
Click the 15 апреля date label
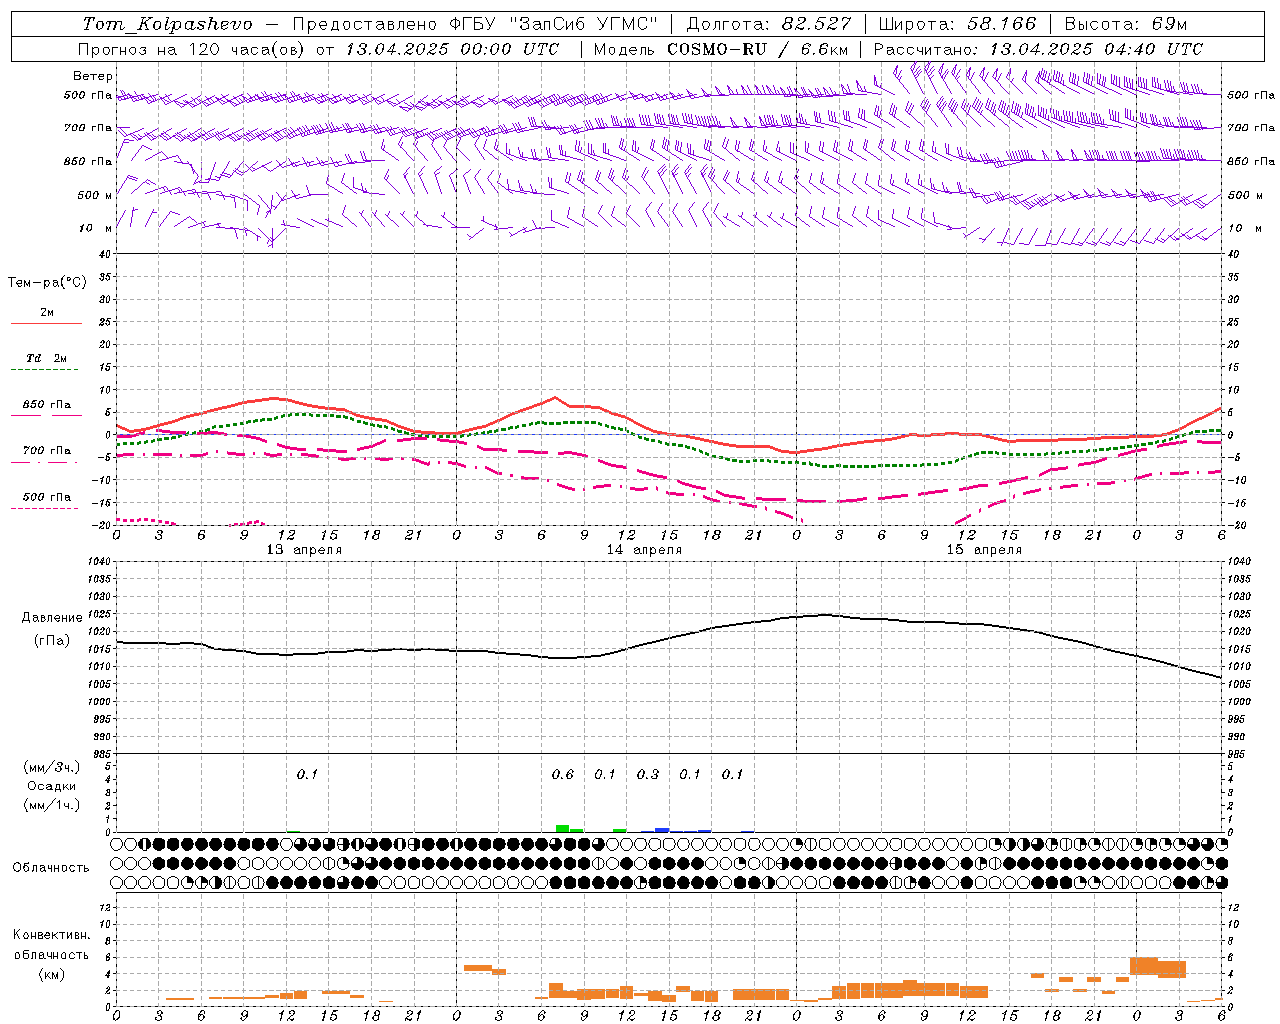tap(984, 550)
